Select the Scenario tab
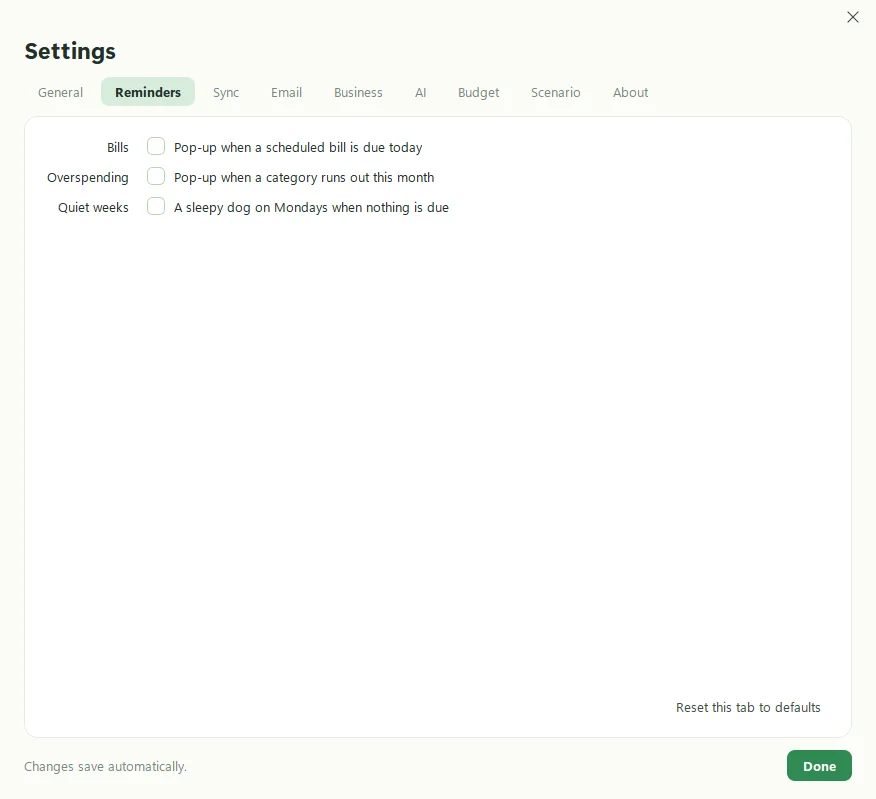 (556, 92)
